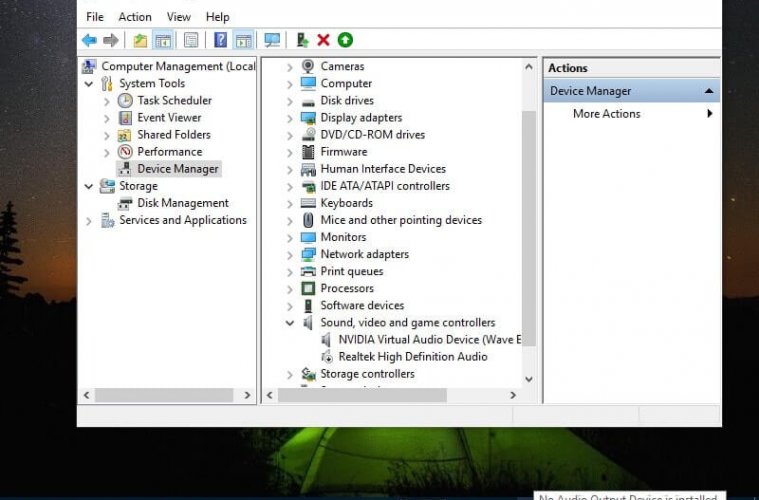Expand the Storage controllers category

click(289, 375)
